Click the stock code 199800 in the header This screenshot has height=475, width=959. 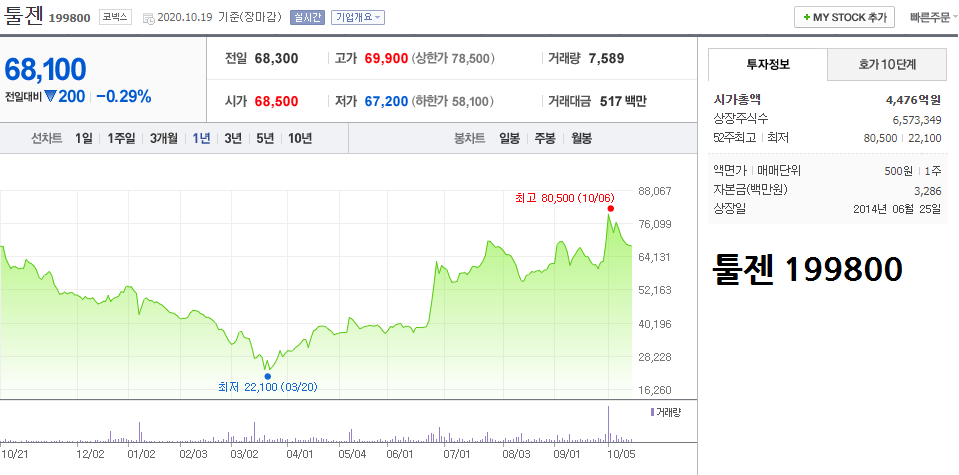[x=69, y=17]
